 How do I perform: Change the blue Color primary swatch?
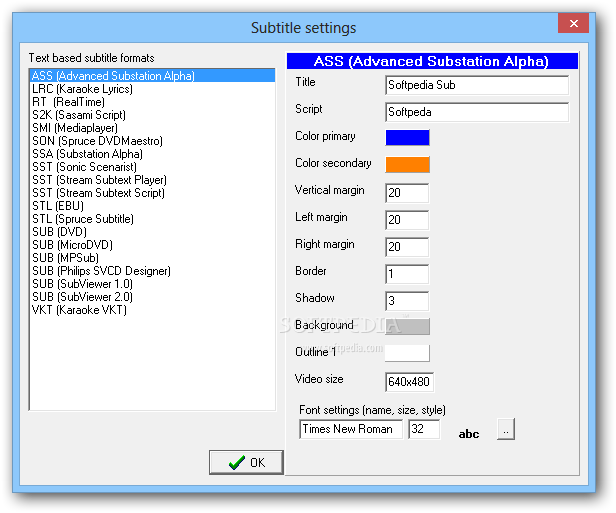(407, 137)
